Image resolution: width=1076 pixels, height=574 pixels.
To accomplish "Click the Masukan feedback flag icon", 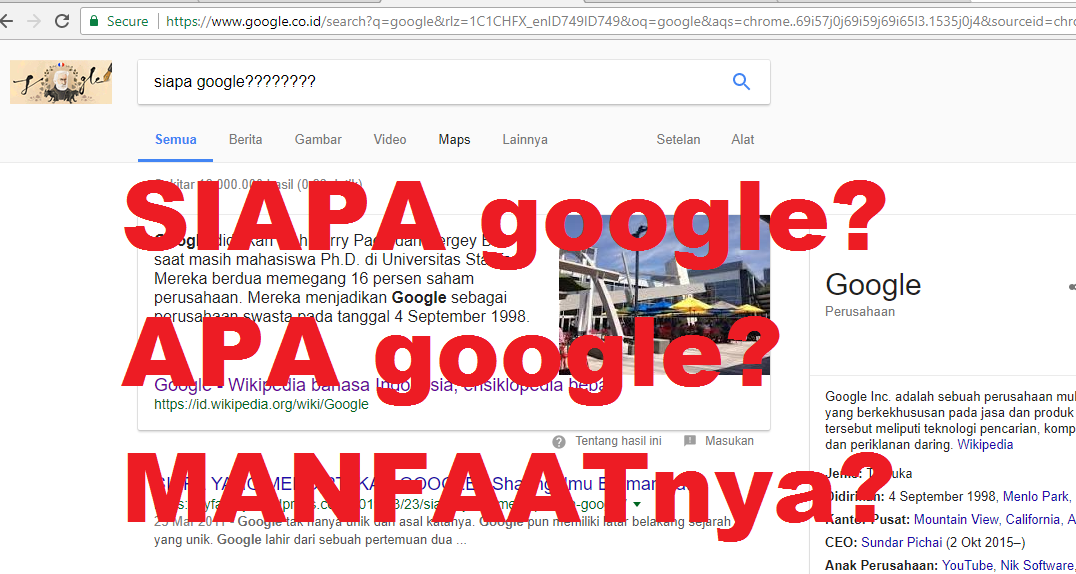I will [x=690, y=441].
